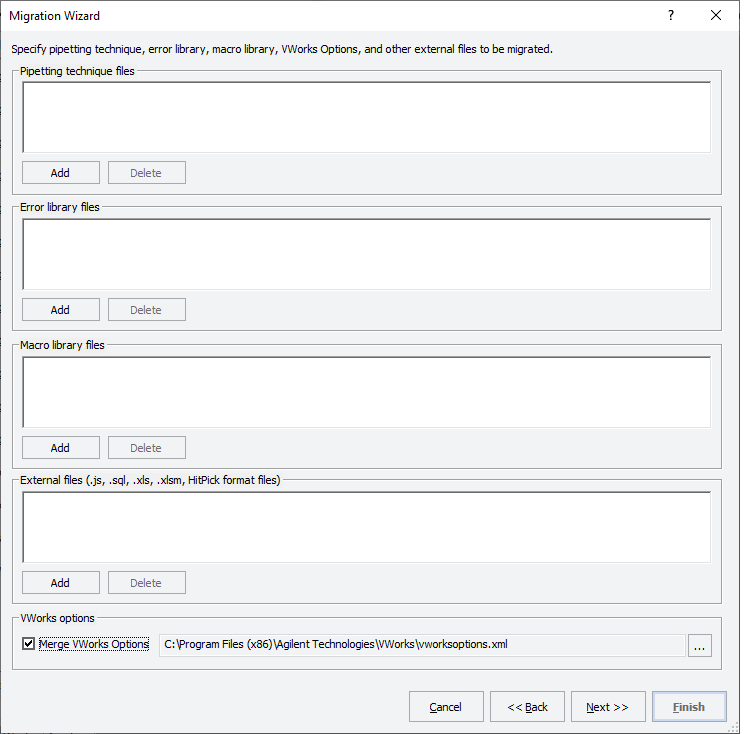Click the Finish button
Viewport: 749px width, 734px height.
[x=689, y=707]
